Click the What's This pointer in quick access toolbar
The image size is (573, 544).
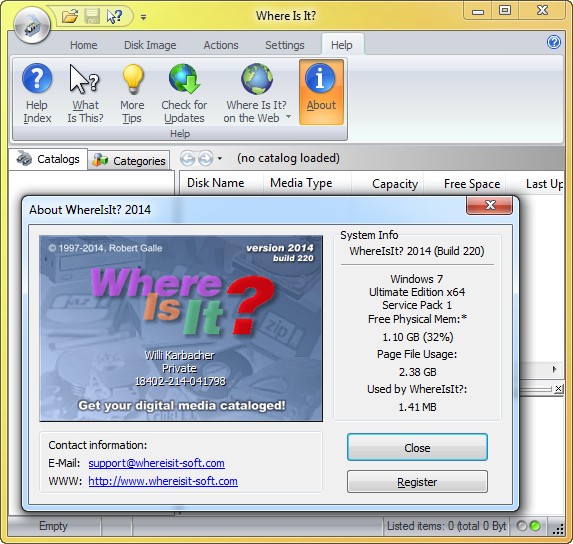pos(114,16)
